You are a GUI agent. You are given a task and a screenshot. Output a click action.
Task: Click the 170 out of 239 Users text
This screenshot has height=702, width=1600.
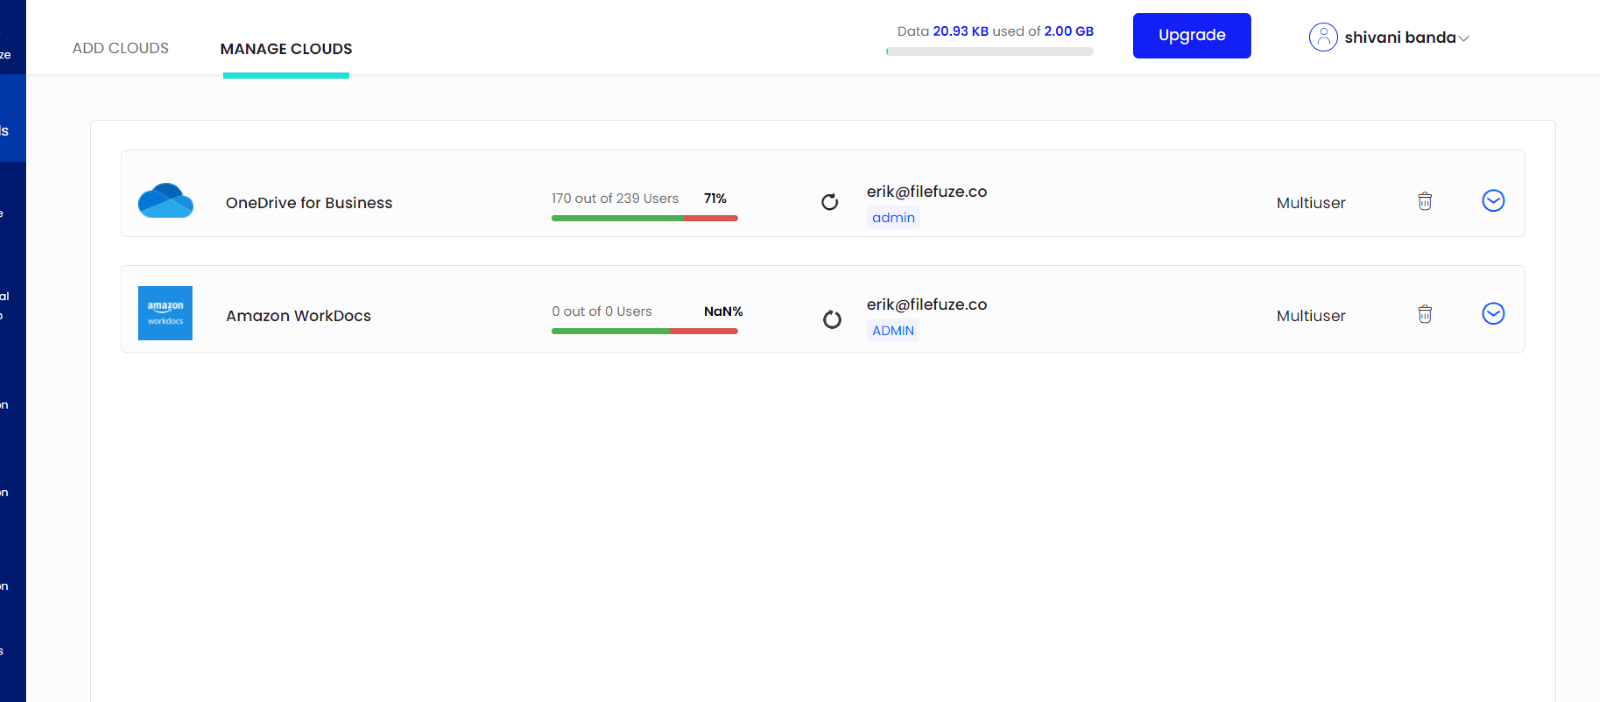[x=615, y=198]
